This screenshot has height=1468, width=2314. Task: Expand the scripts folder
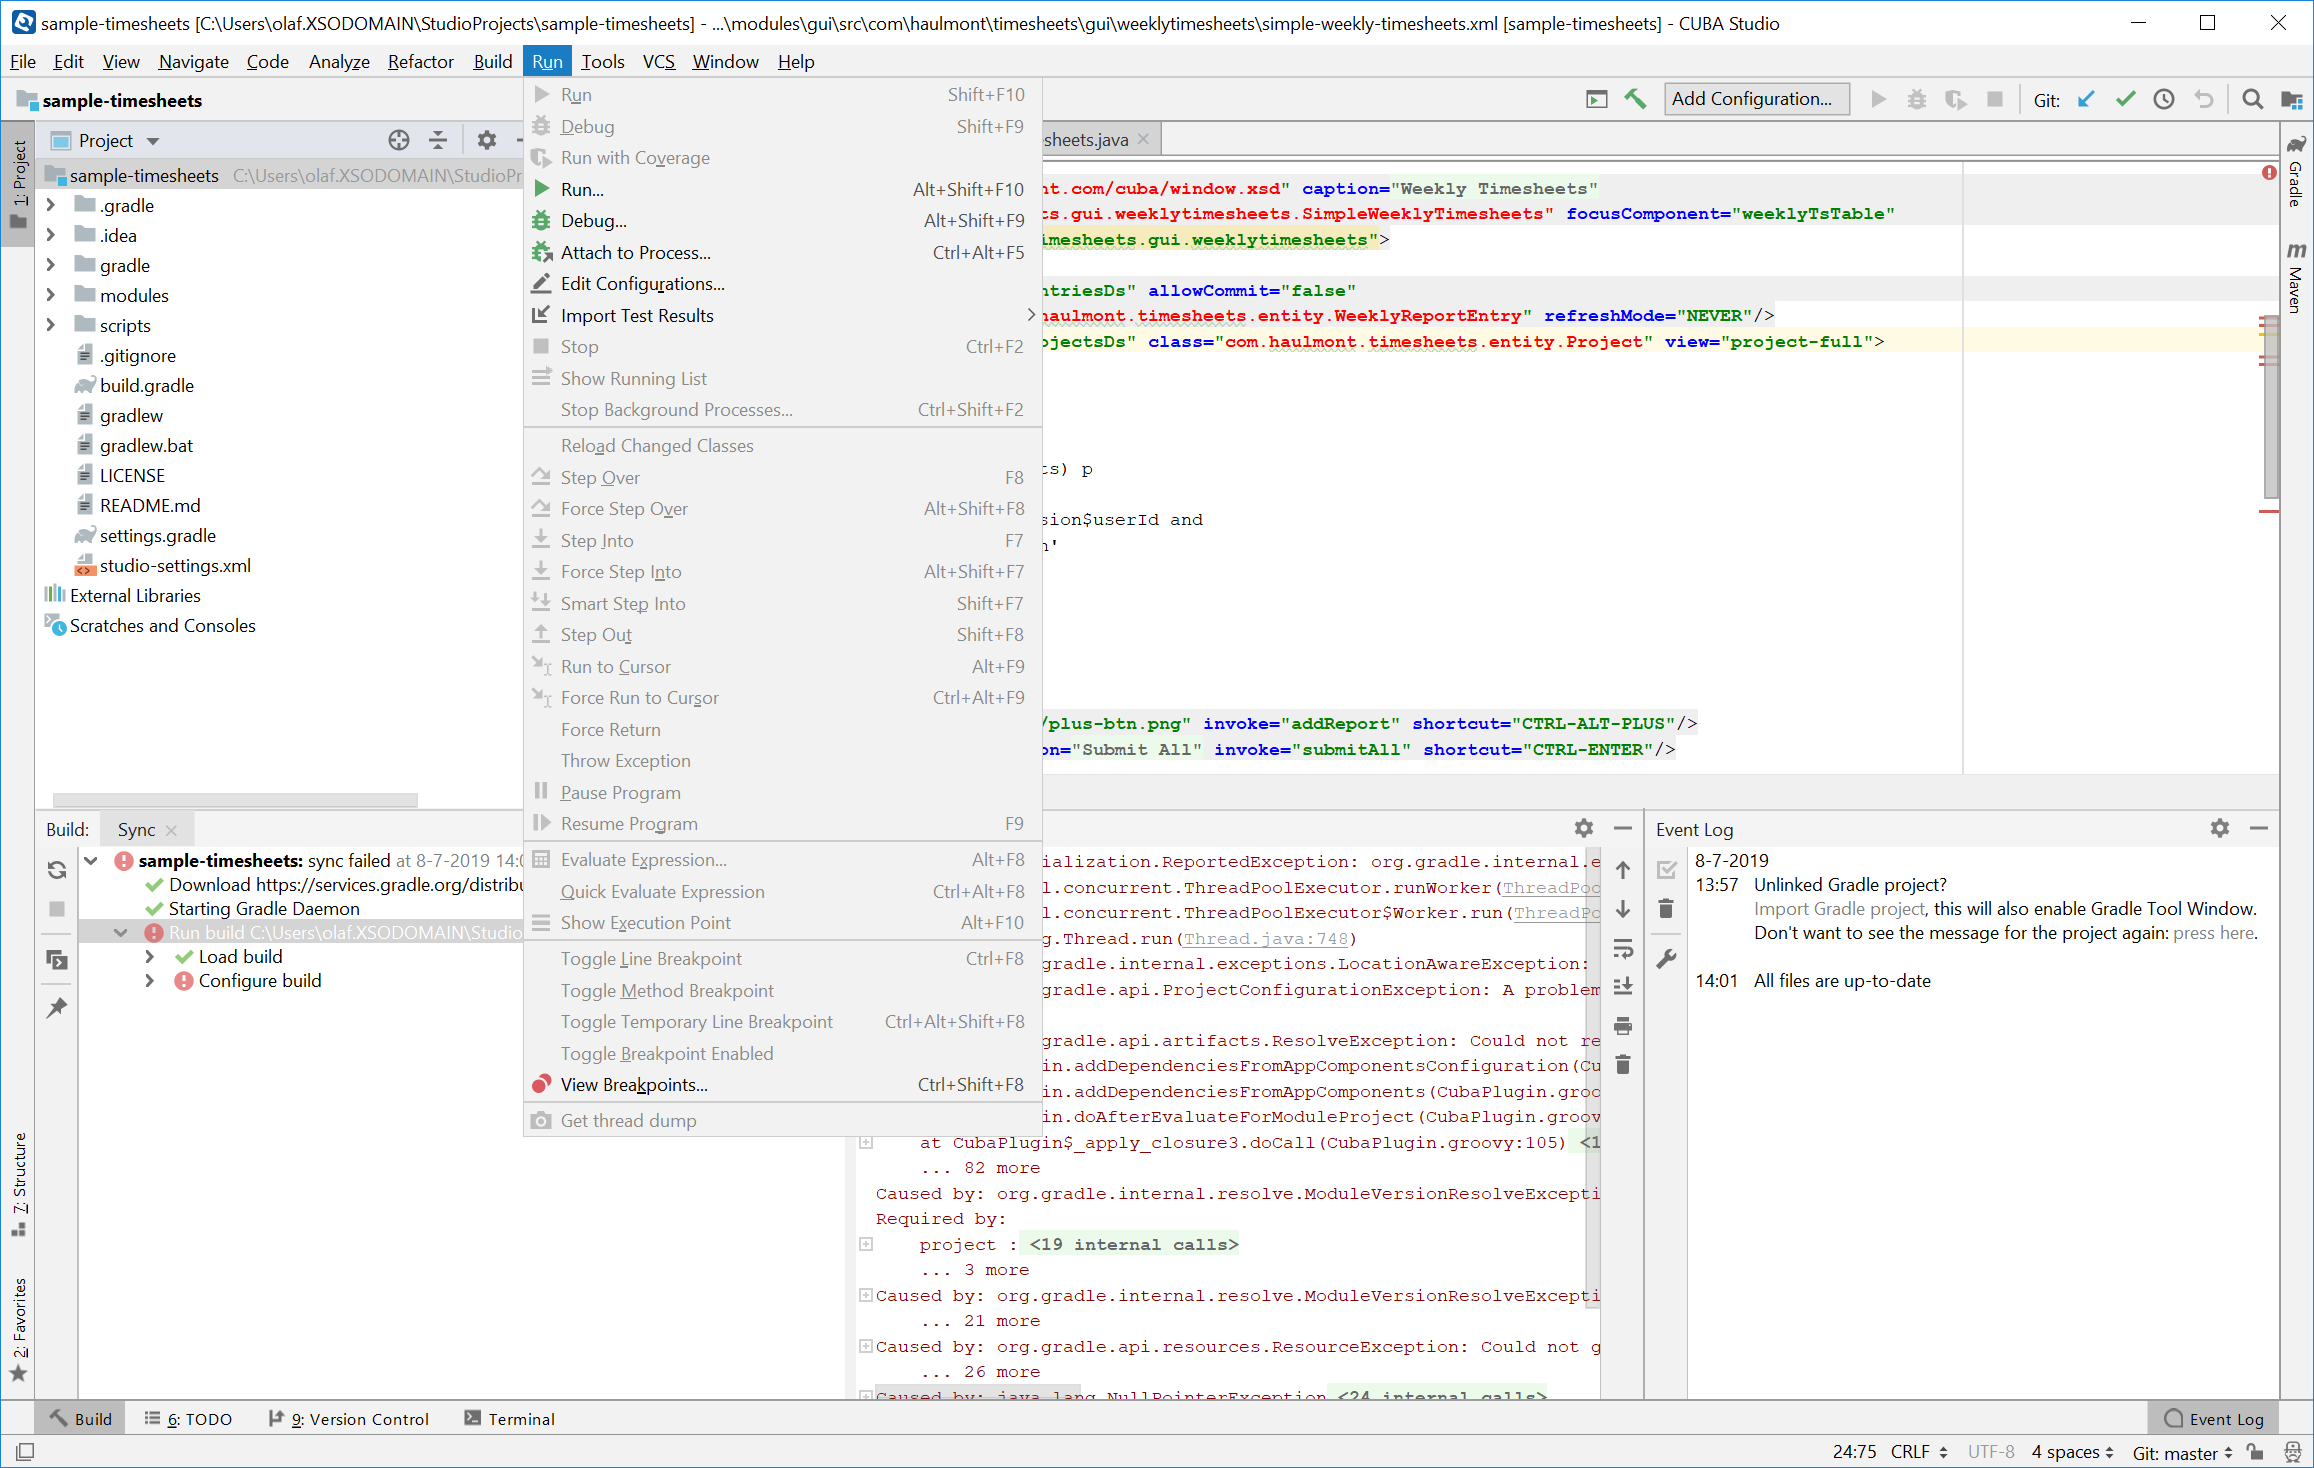[x=50, y=325]
